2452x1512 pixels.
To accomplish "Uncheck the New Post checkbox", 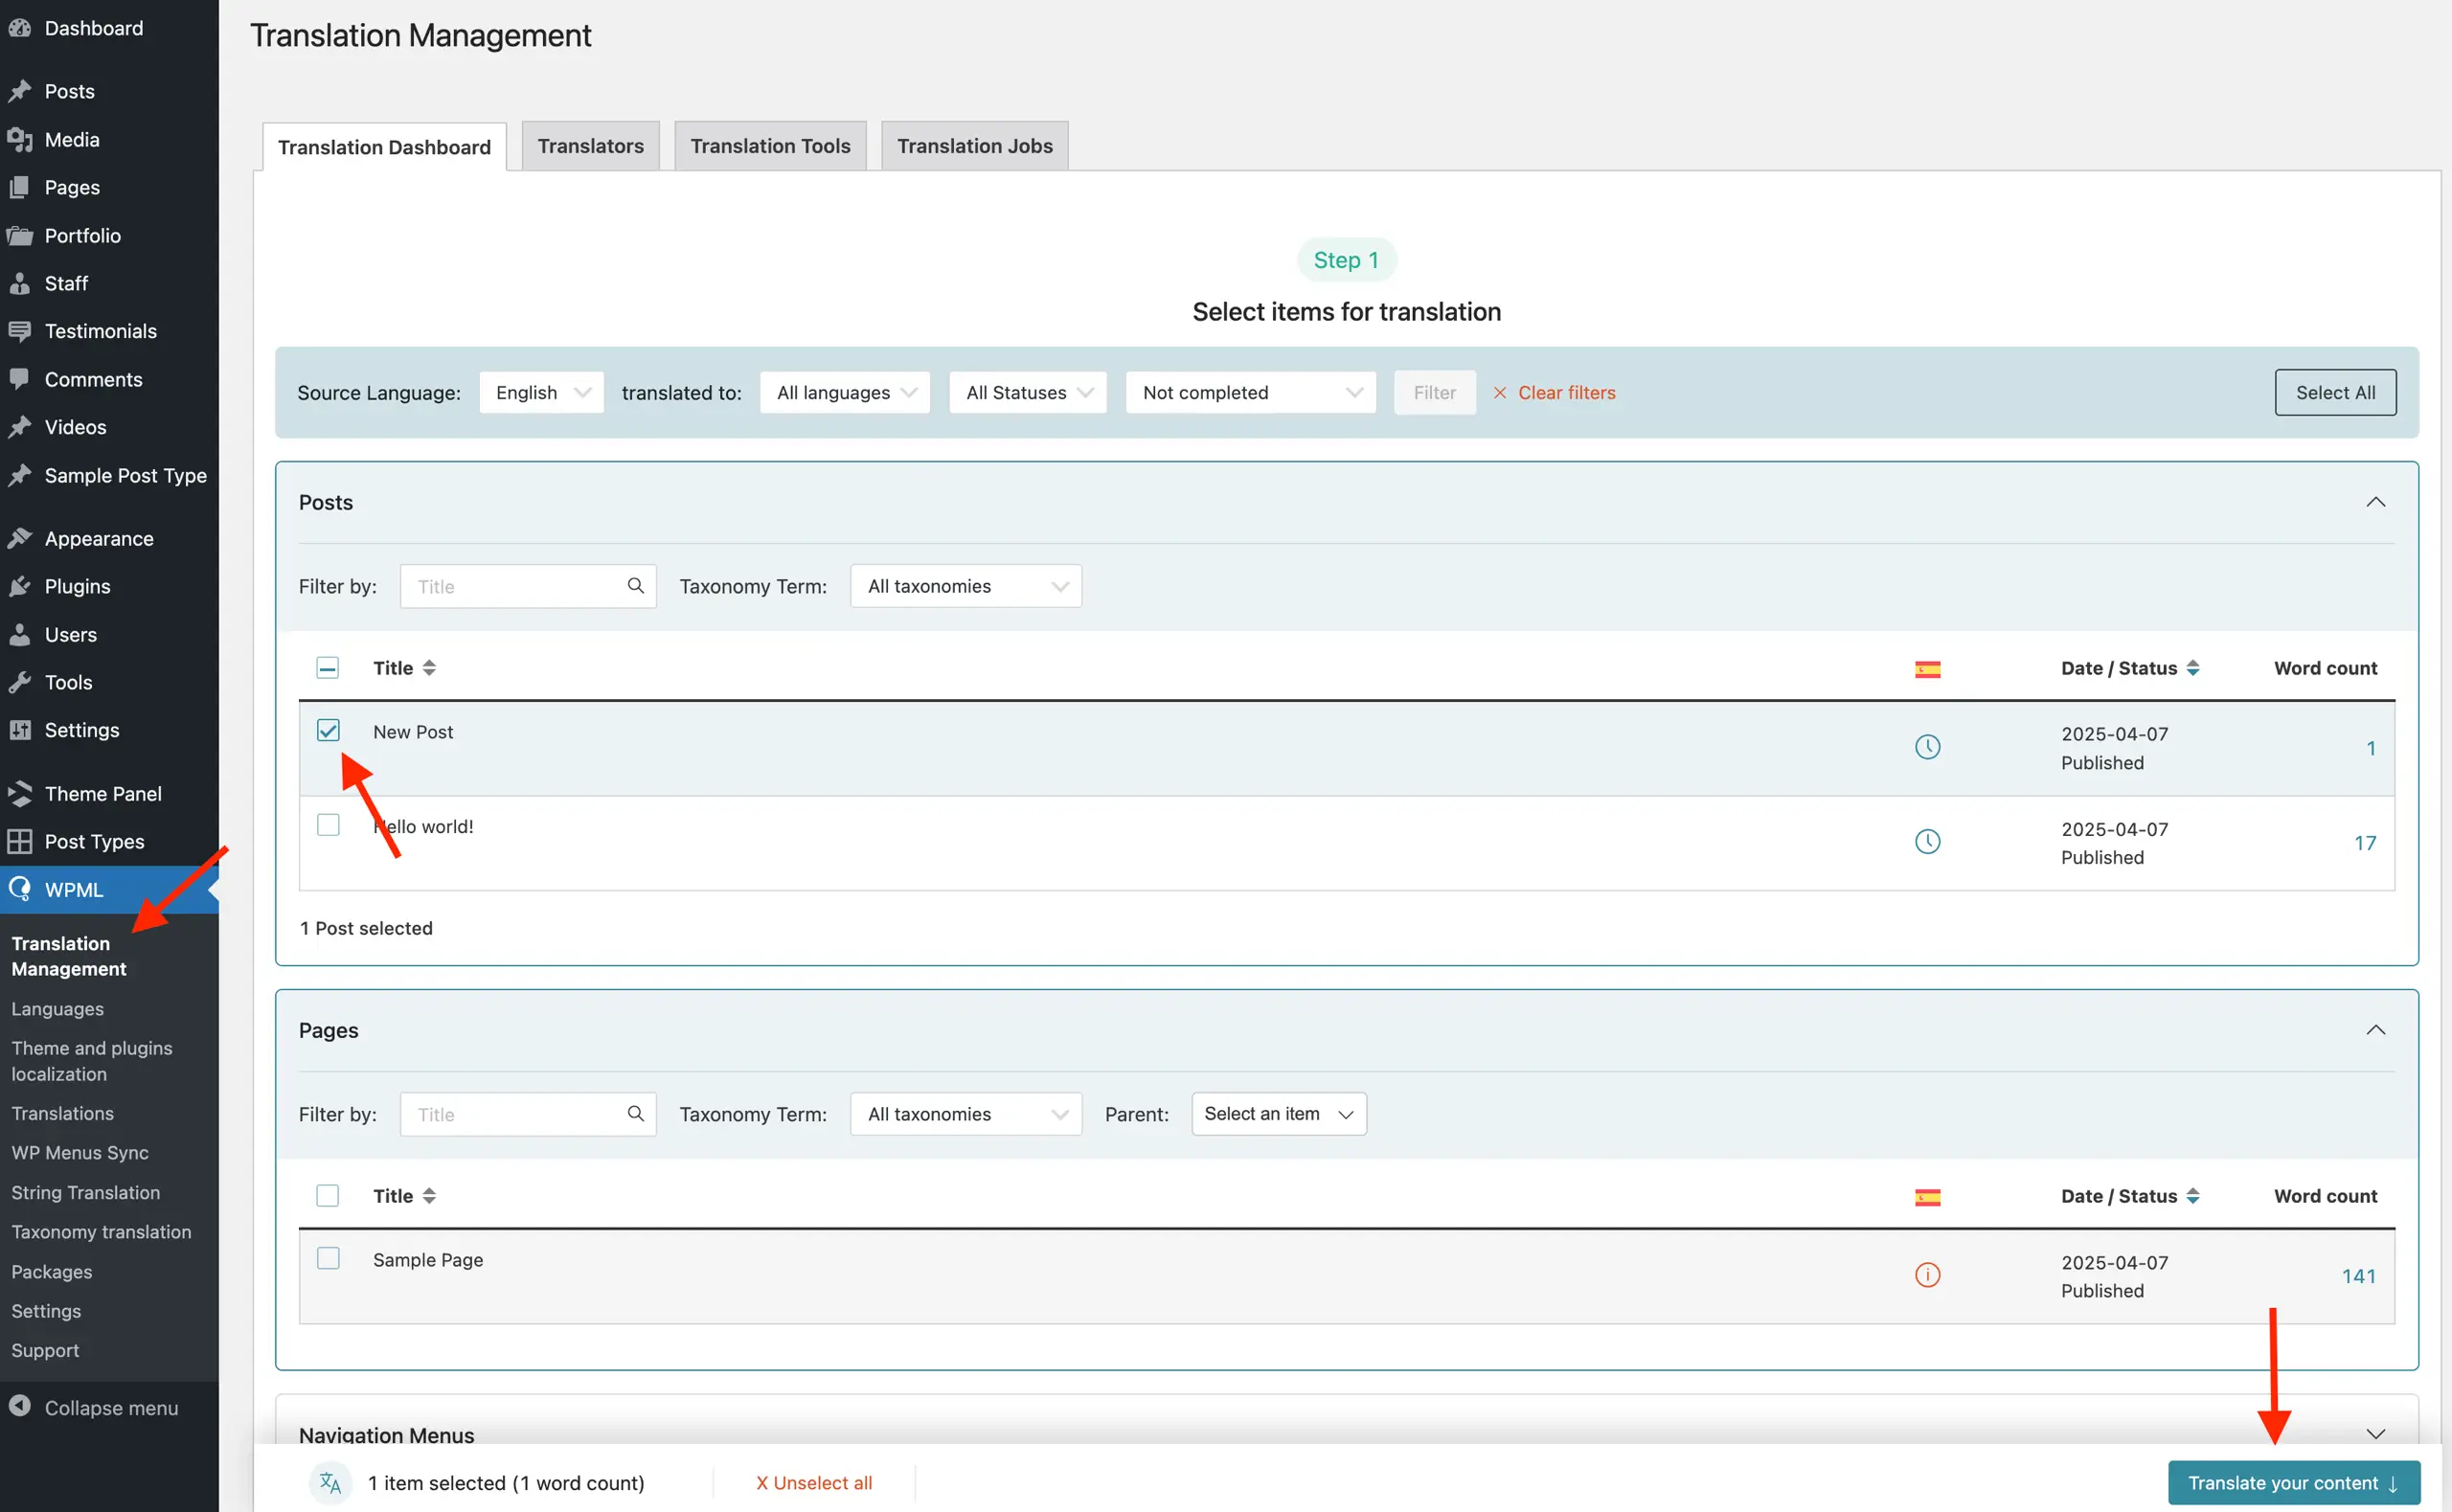I will (x=328, y=730).
